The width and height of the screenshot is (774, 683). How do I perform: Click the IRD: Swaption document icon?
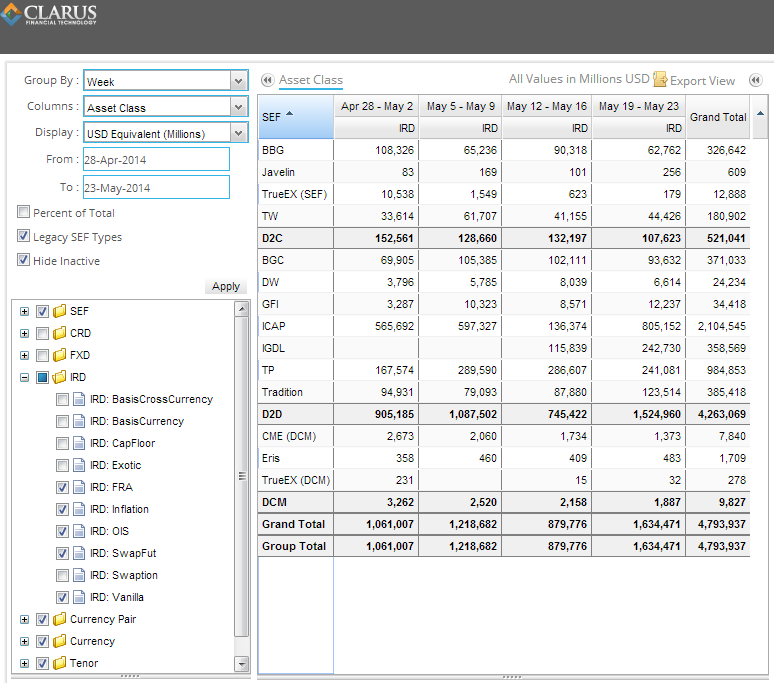click(x=79, y=575)
